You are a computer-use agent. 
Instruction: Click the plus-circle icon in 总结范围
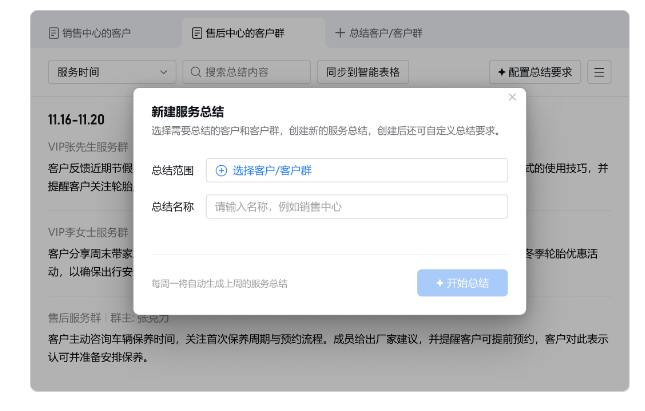point(222,170)
